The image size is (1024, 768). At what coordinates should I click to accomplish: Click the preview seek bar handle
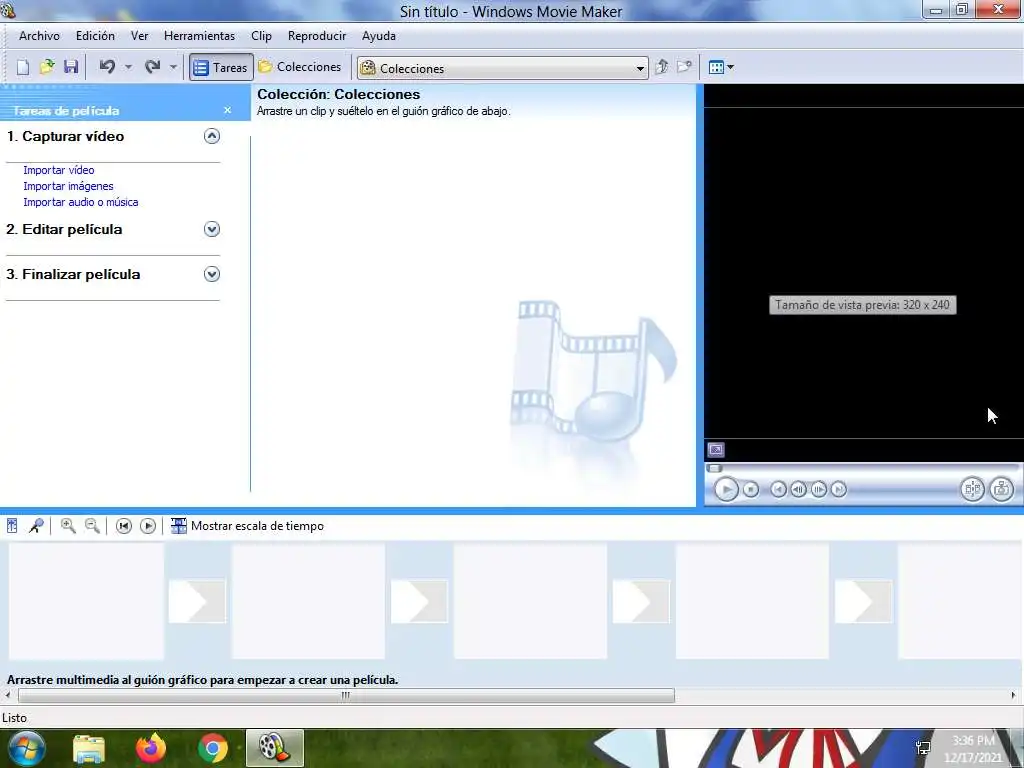714,468
